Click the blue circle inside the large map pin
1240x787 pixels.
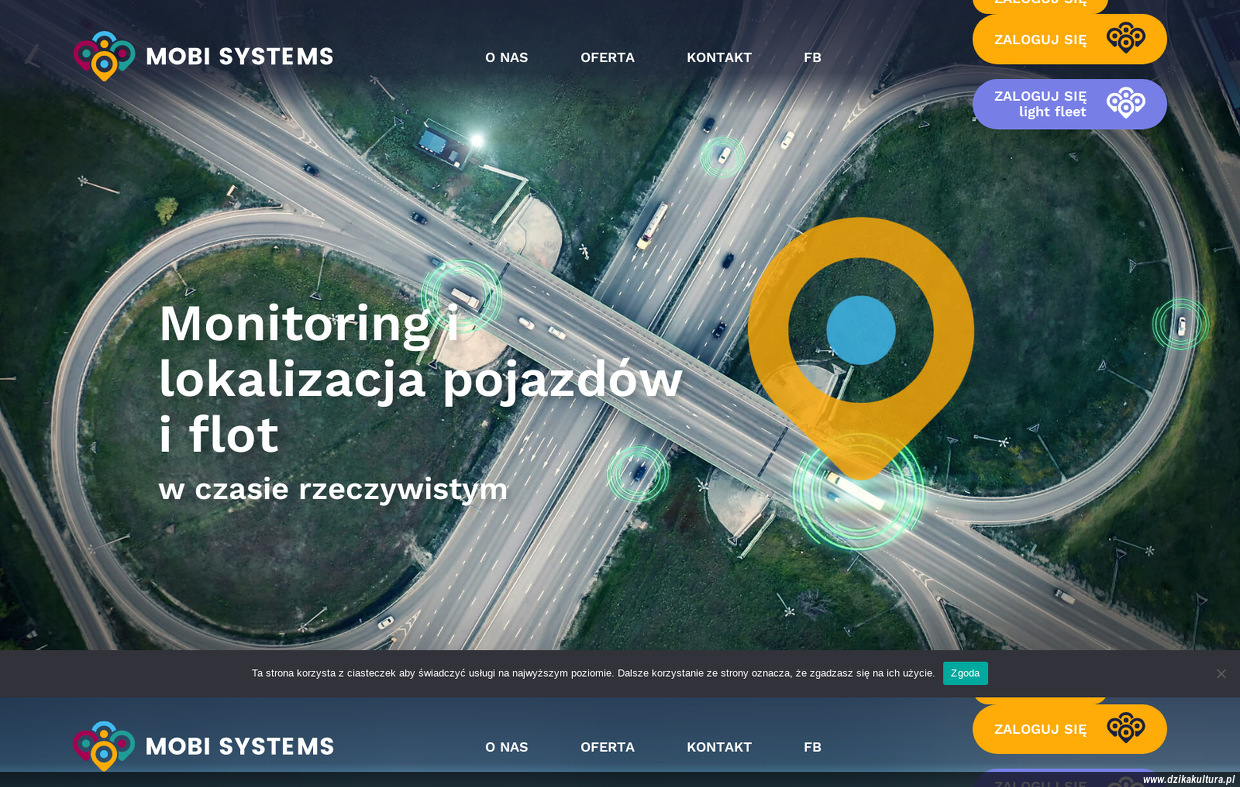point(860,330)
